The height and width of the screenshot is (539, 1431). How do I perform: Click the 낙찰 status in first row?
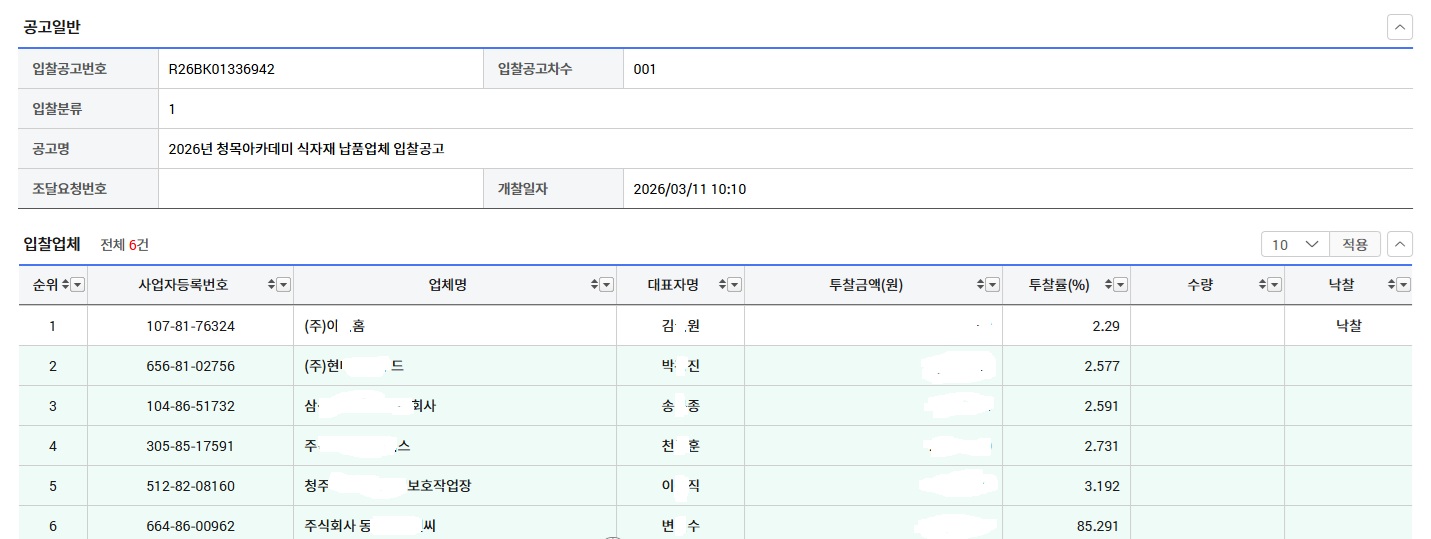click(1348, 326)
